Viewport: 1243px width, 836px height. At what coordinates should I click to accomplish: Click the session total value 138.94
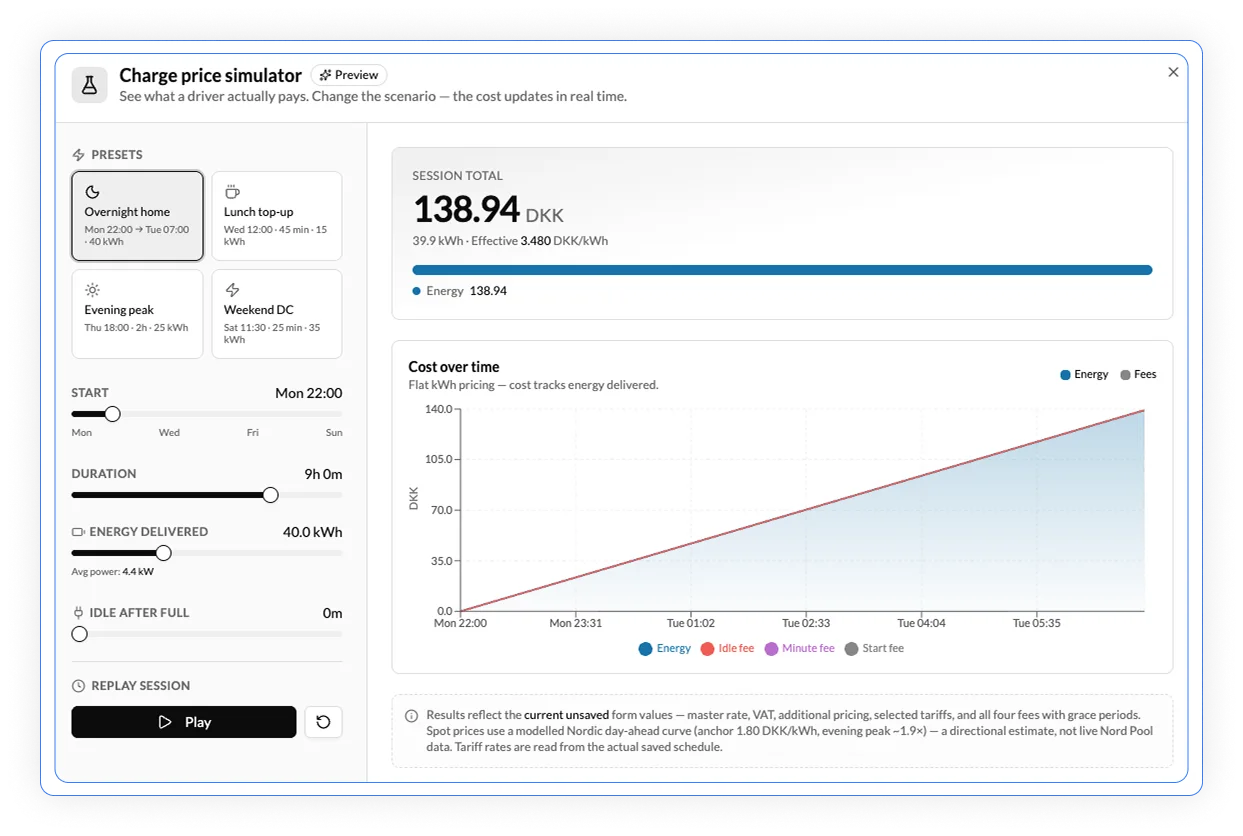click(466, 210)
